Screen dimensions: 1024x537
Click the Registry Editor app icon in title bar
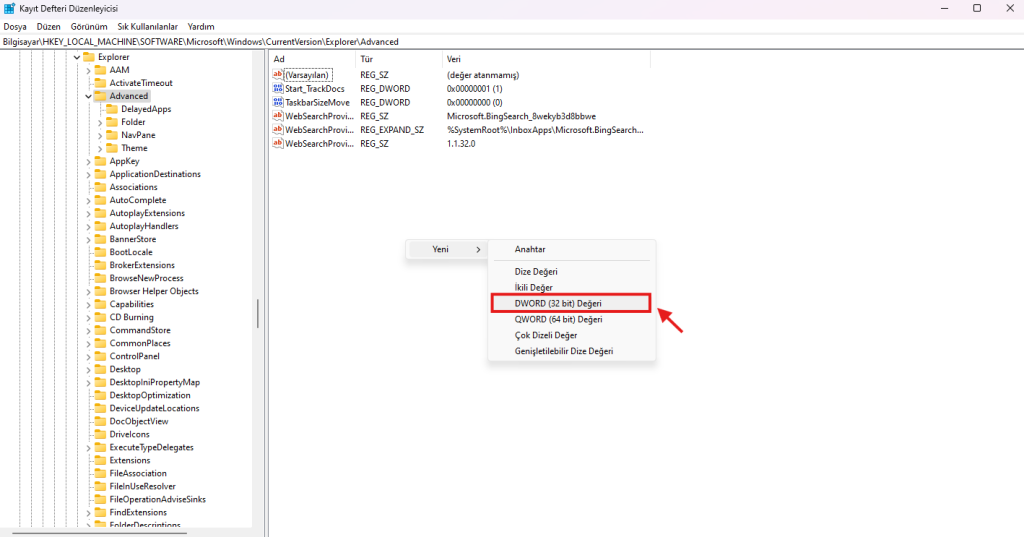pyautogui.click(x=9, y=8)
